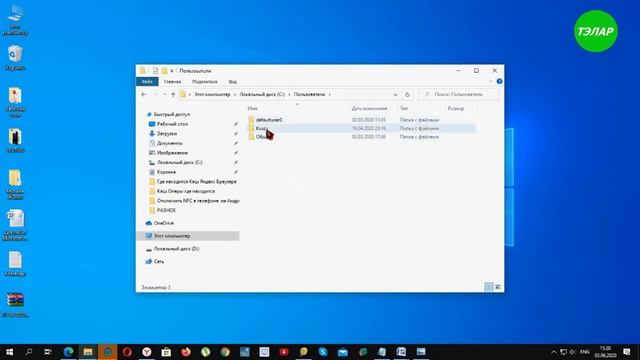Click Локальный диск (C:) in address breadcrumb

(x=262, y=94)
